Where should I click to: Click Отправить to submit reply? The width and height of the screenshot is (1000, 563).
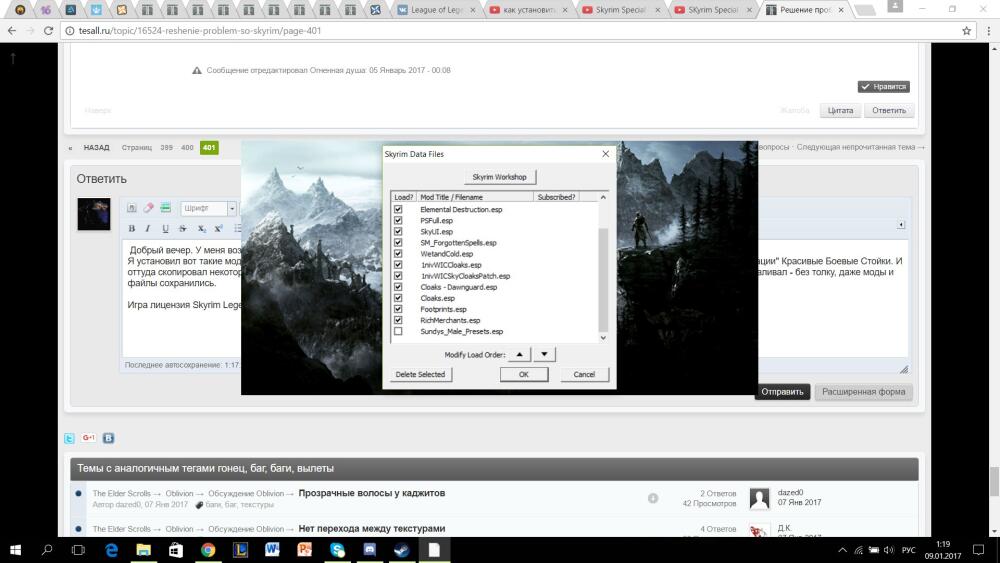coord(783,391)
